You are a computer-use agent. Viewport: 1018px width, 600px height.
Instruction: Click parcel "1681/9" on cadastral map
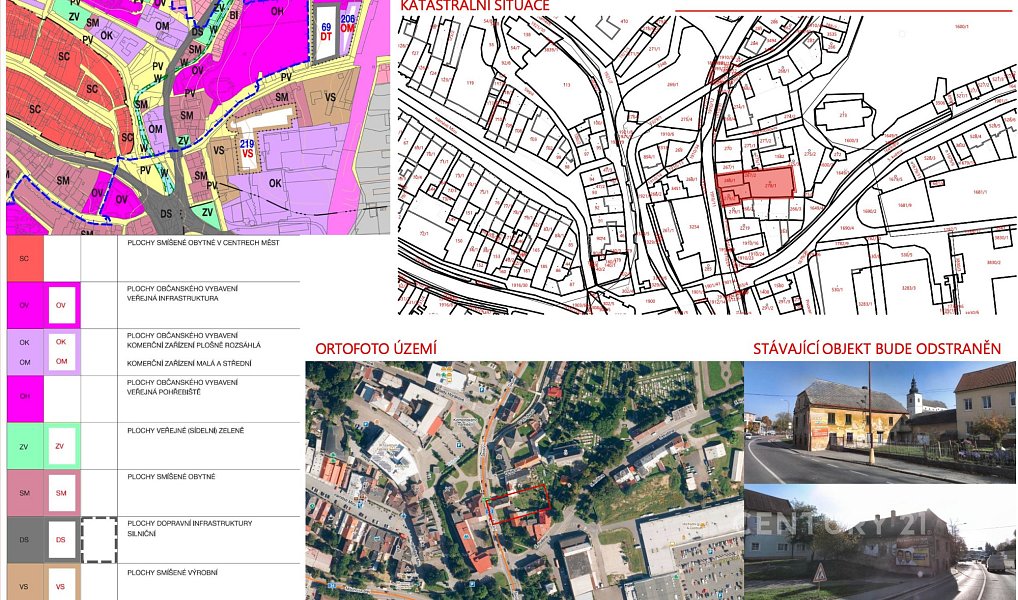click(906, 205)
